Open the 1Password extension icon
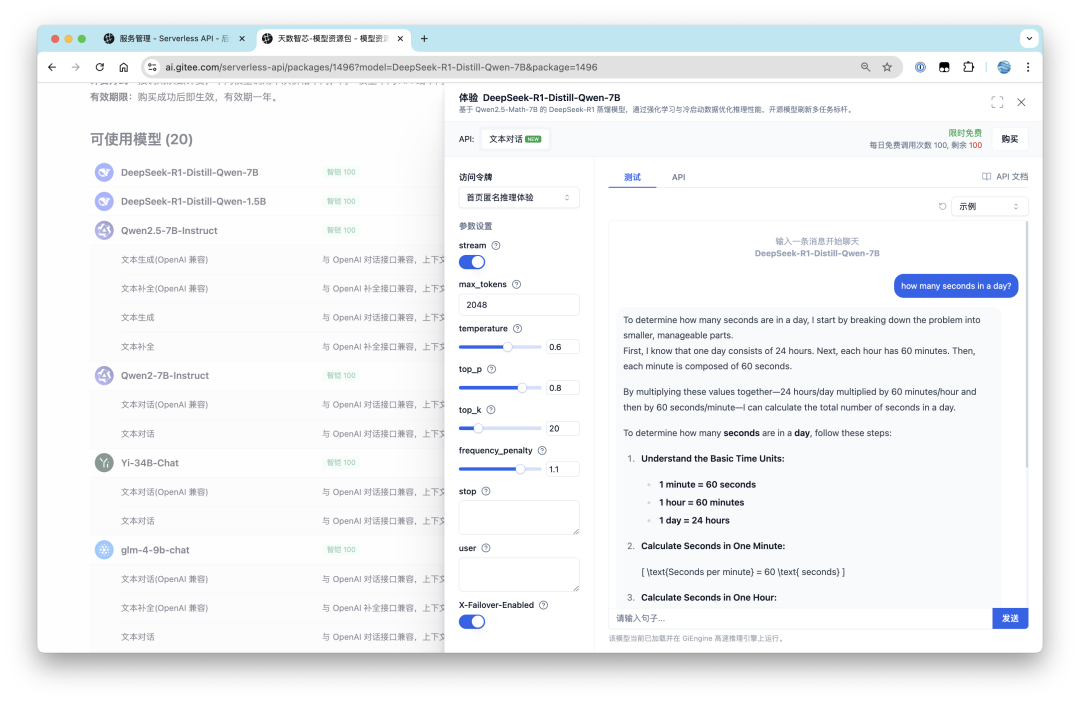The image size is (1080, 702). pos(920,67)
